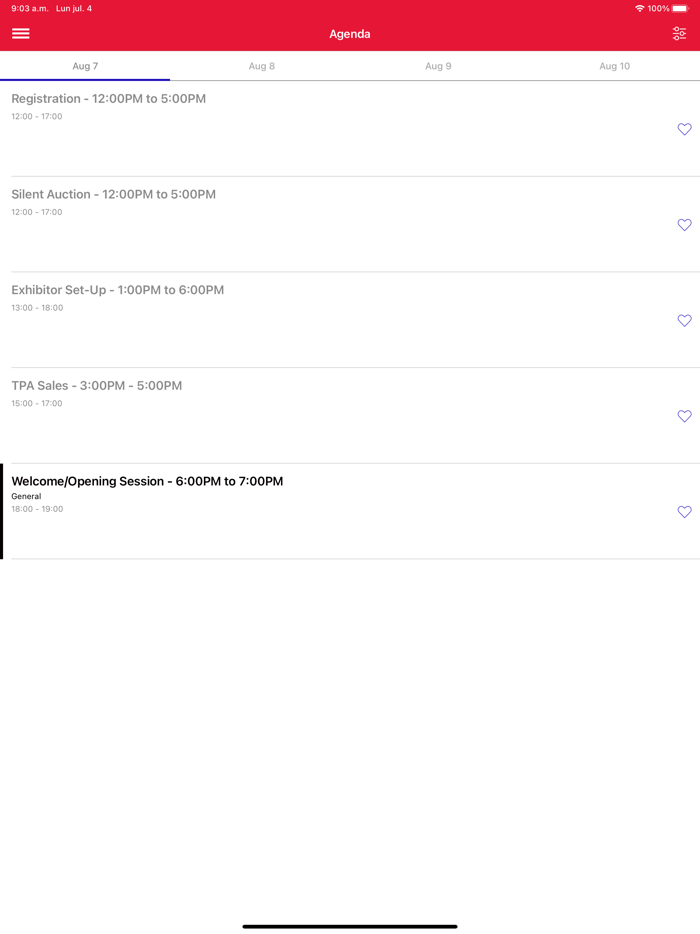The image size is (700, 934).
Task: Favorite the Exhibitor Set-Up session
Action: point(684,321)
